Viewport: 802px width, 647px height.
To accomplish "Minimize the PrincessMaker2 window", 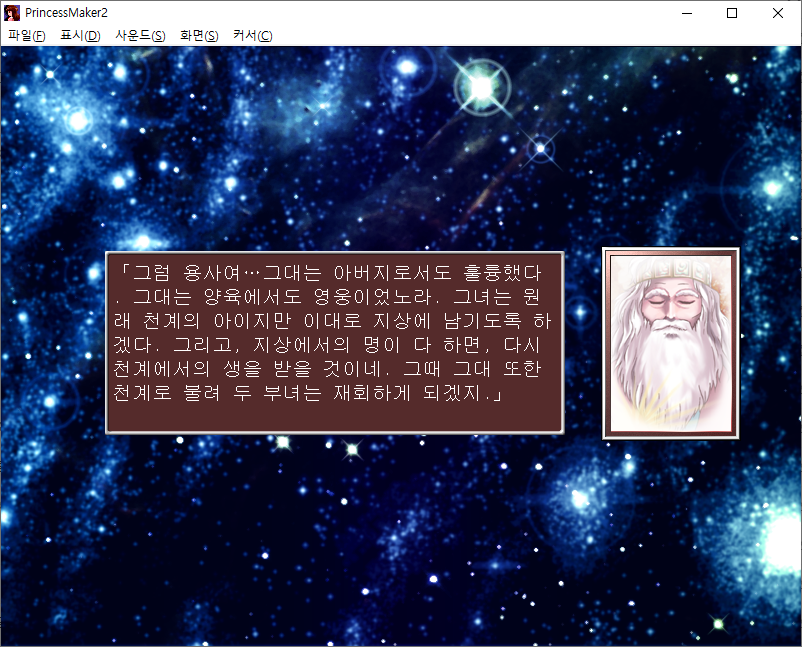I will coord(687,13).
